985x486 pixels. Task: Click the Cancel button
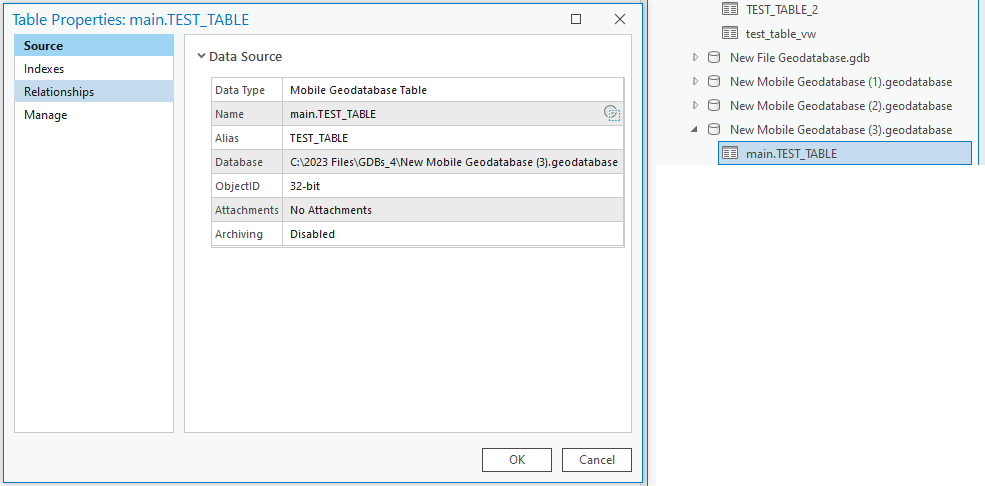point(596,460)
